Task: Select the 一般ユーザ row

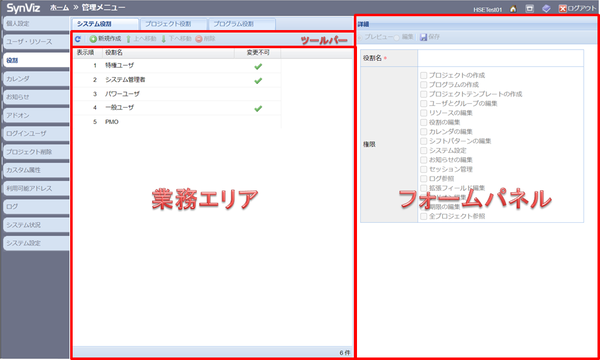Action: coord(177,108)
